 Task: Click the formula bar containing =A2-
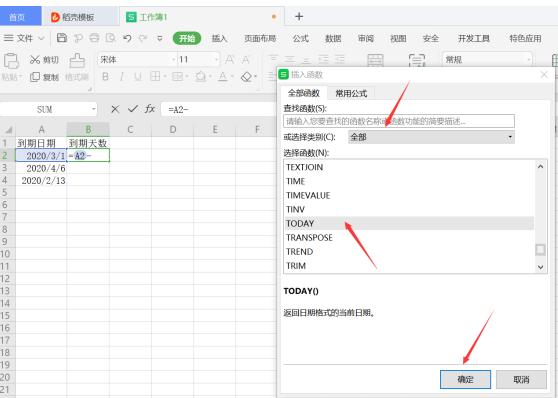218,109
